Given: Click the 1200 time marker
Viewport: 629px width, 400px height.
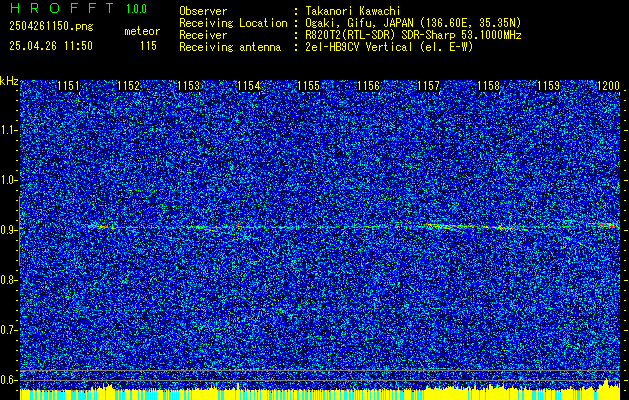Looking at the screenshot, I should (x=609, y=86).
